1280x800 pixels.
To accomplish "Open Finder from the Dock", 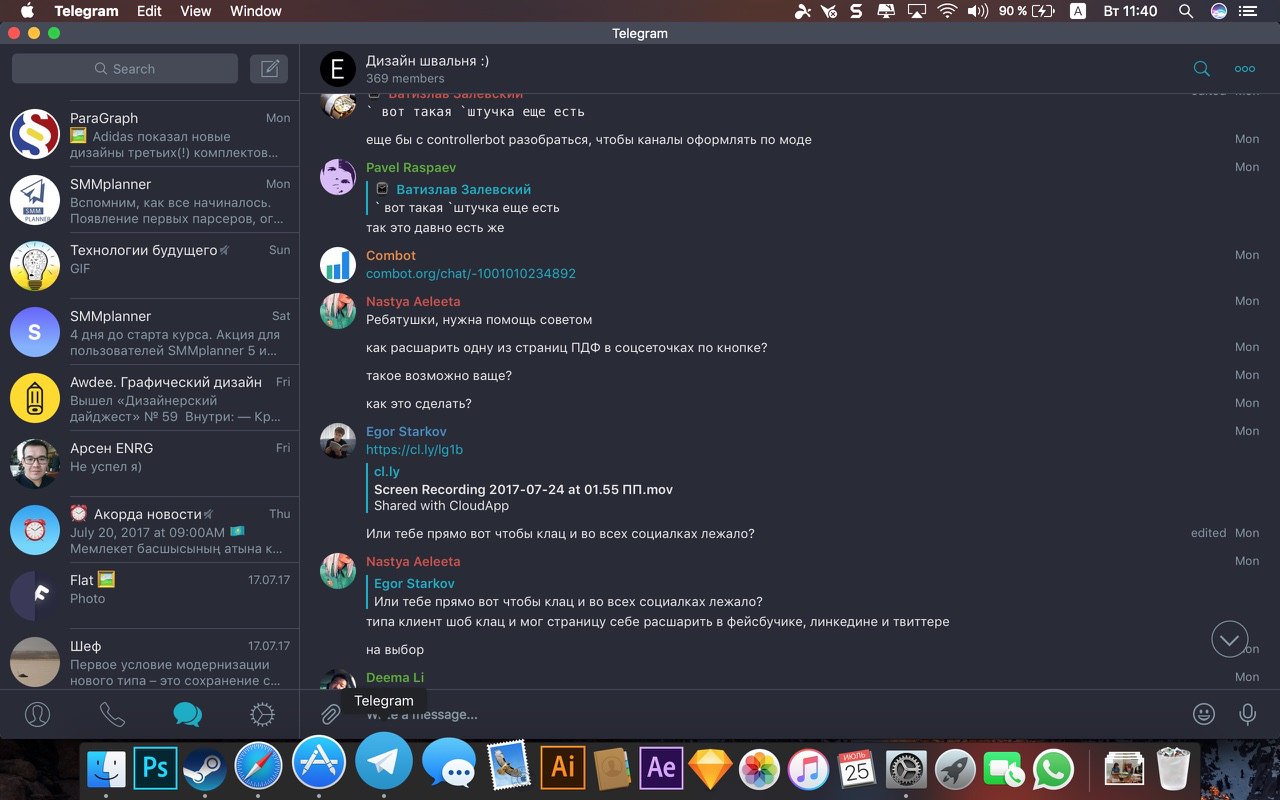I will coord(106,768).
